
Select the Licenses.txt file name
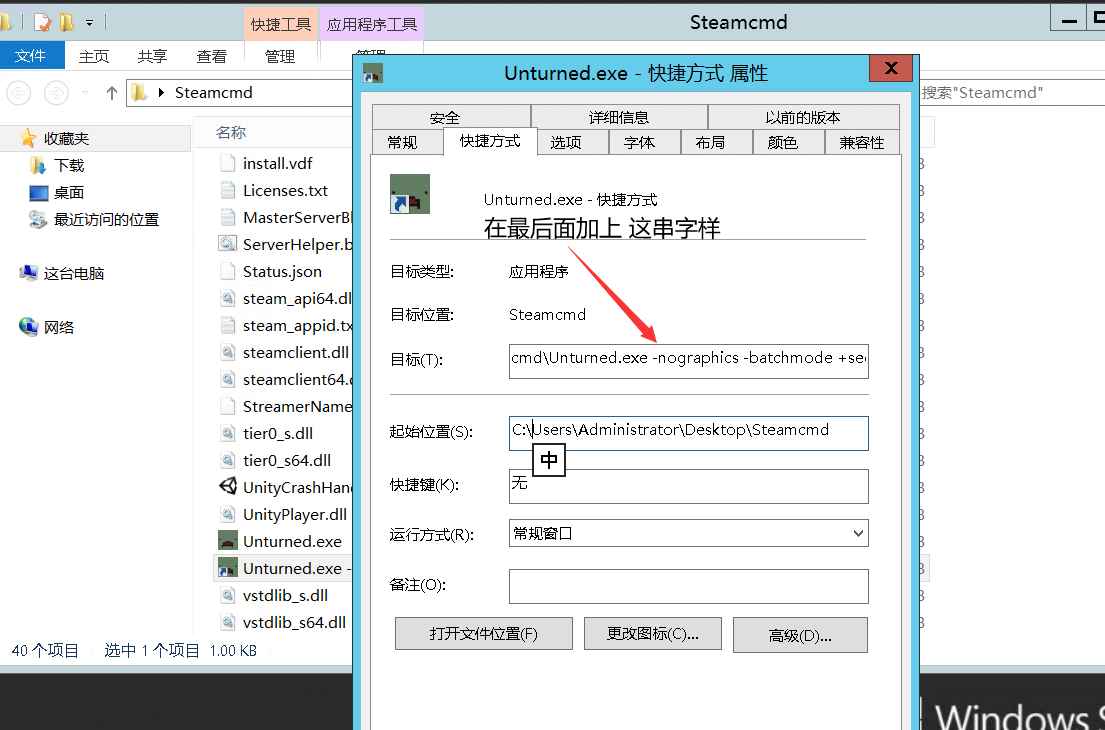(285, 190)
